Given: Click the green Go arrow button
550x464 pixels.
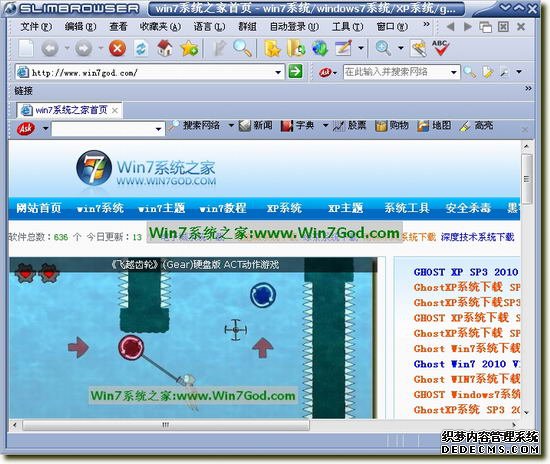Looking at the screenshot, I should click(295, 72).
